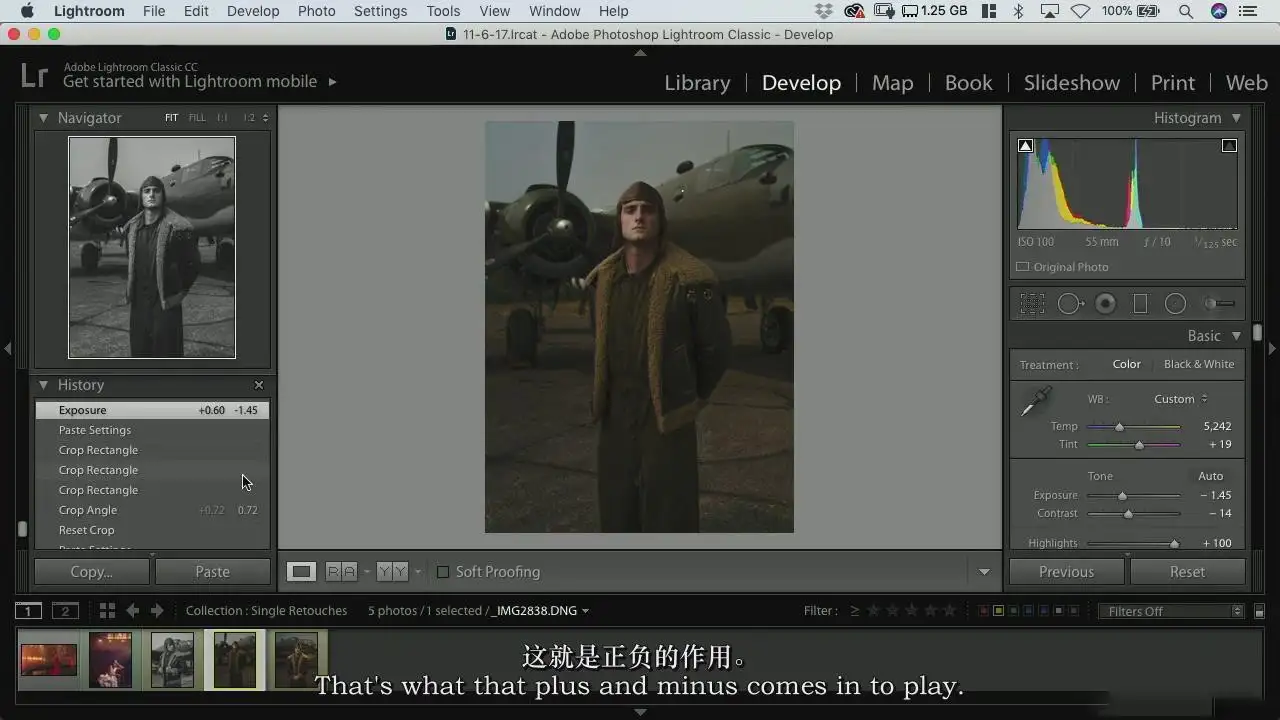Click the Previous button
1280x720 pixels.
pyautogui.click(x=1066, y=572)
